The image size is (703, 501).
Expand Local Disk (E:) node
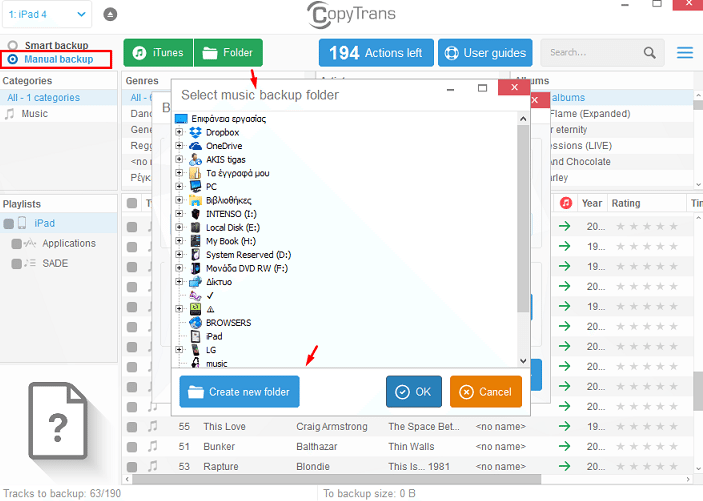[179, 227]
